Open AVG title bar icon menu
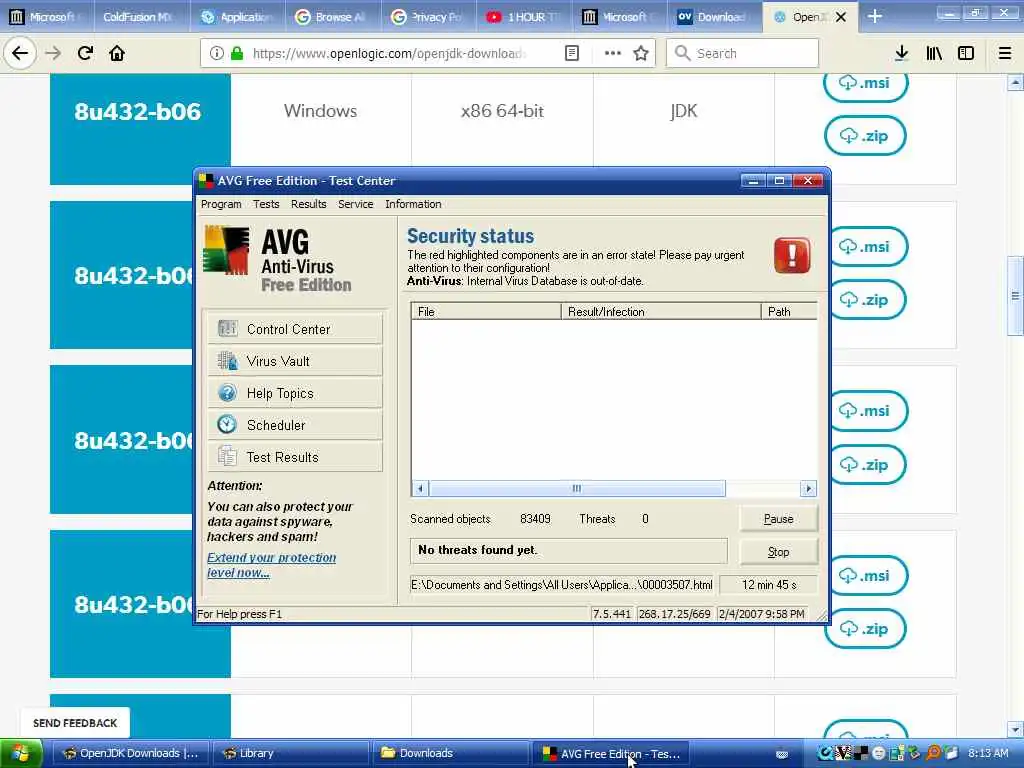Image resolution: width=1024 pixels, height=768 pixels. tap(206, 180)
